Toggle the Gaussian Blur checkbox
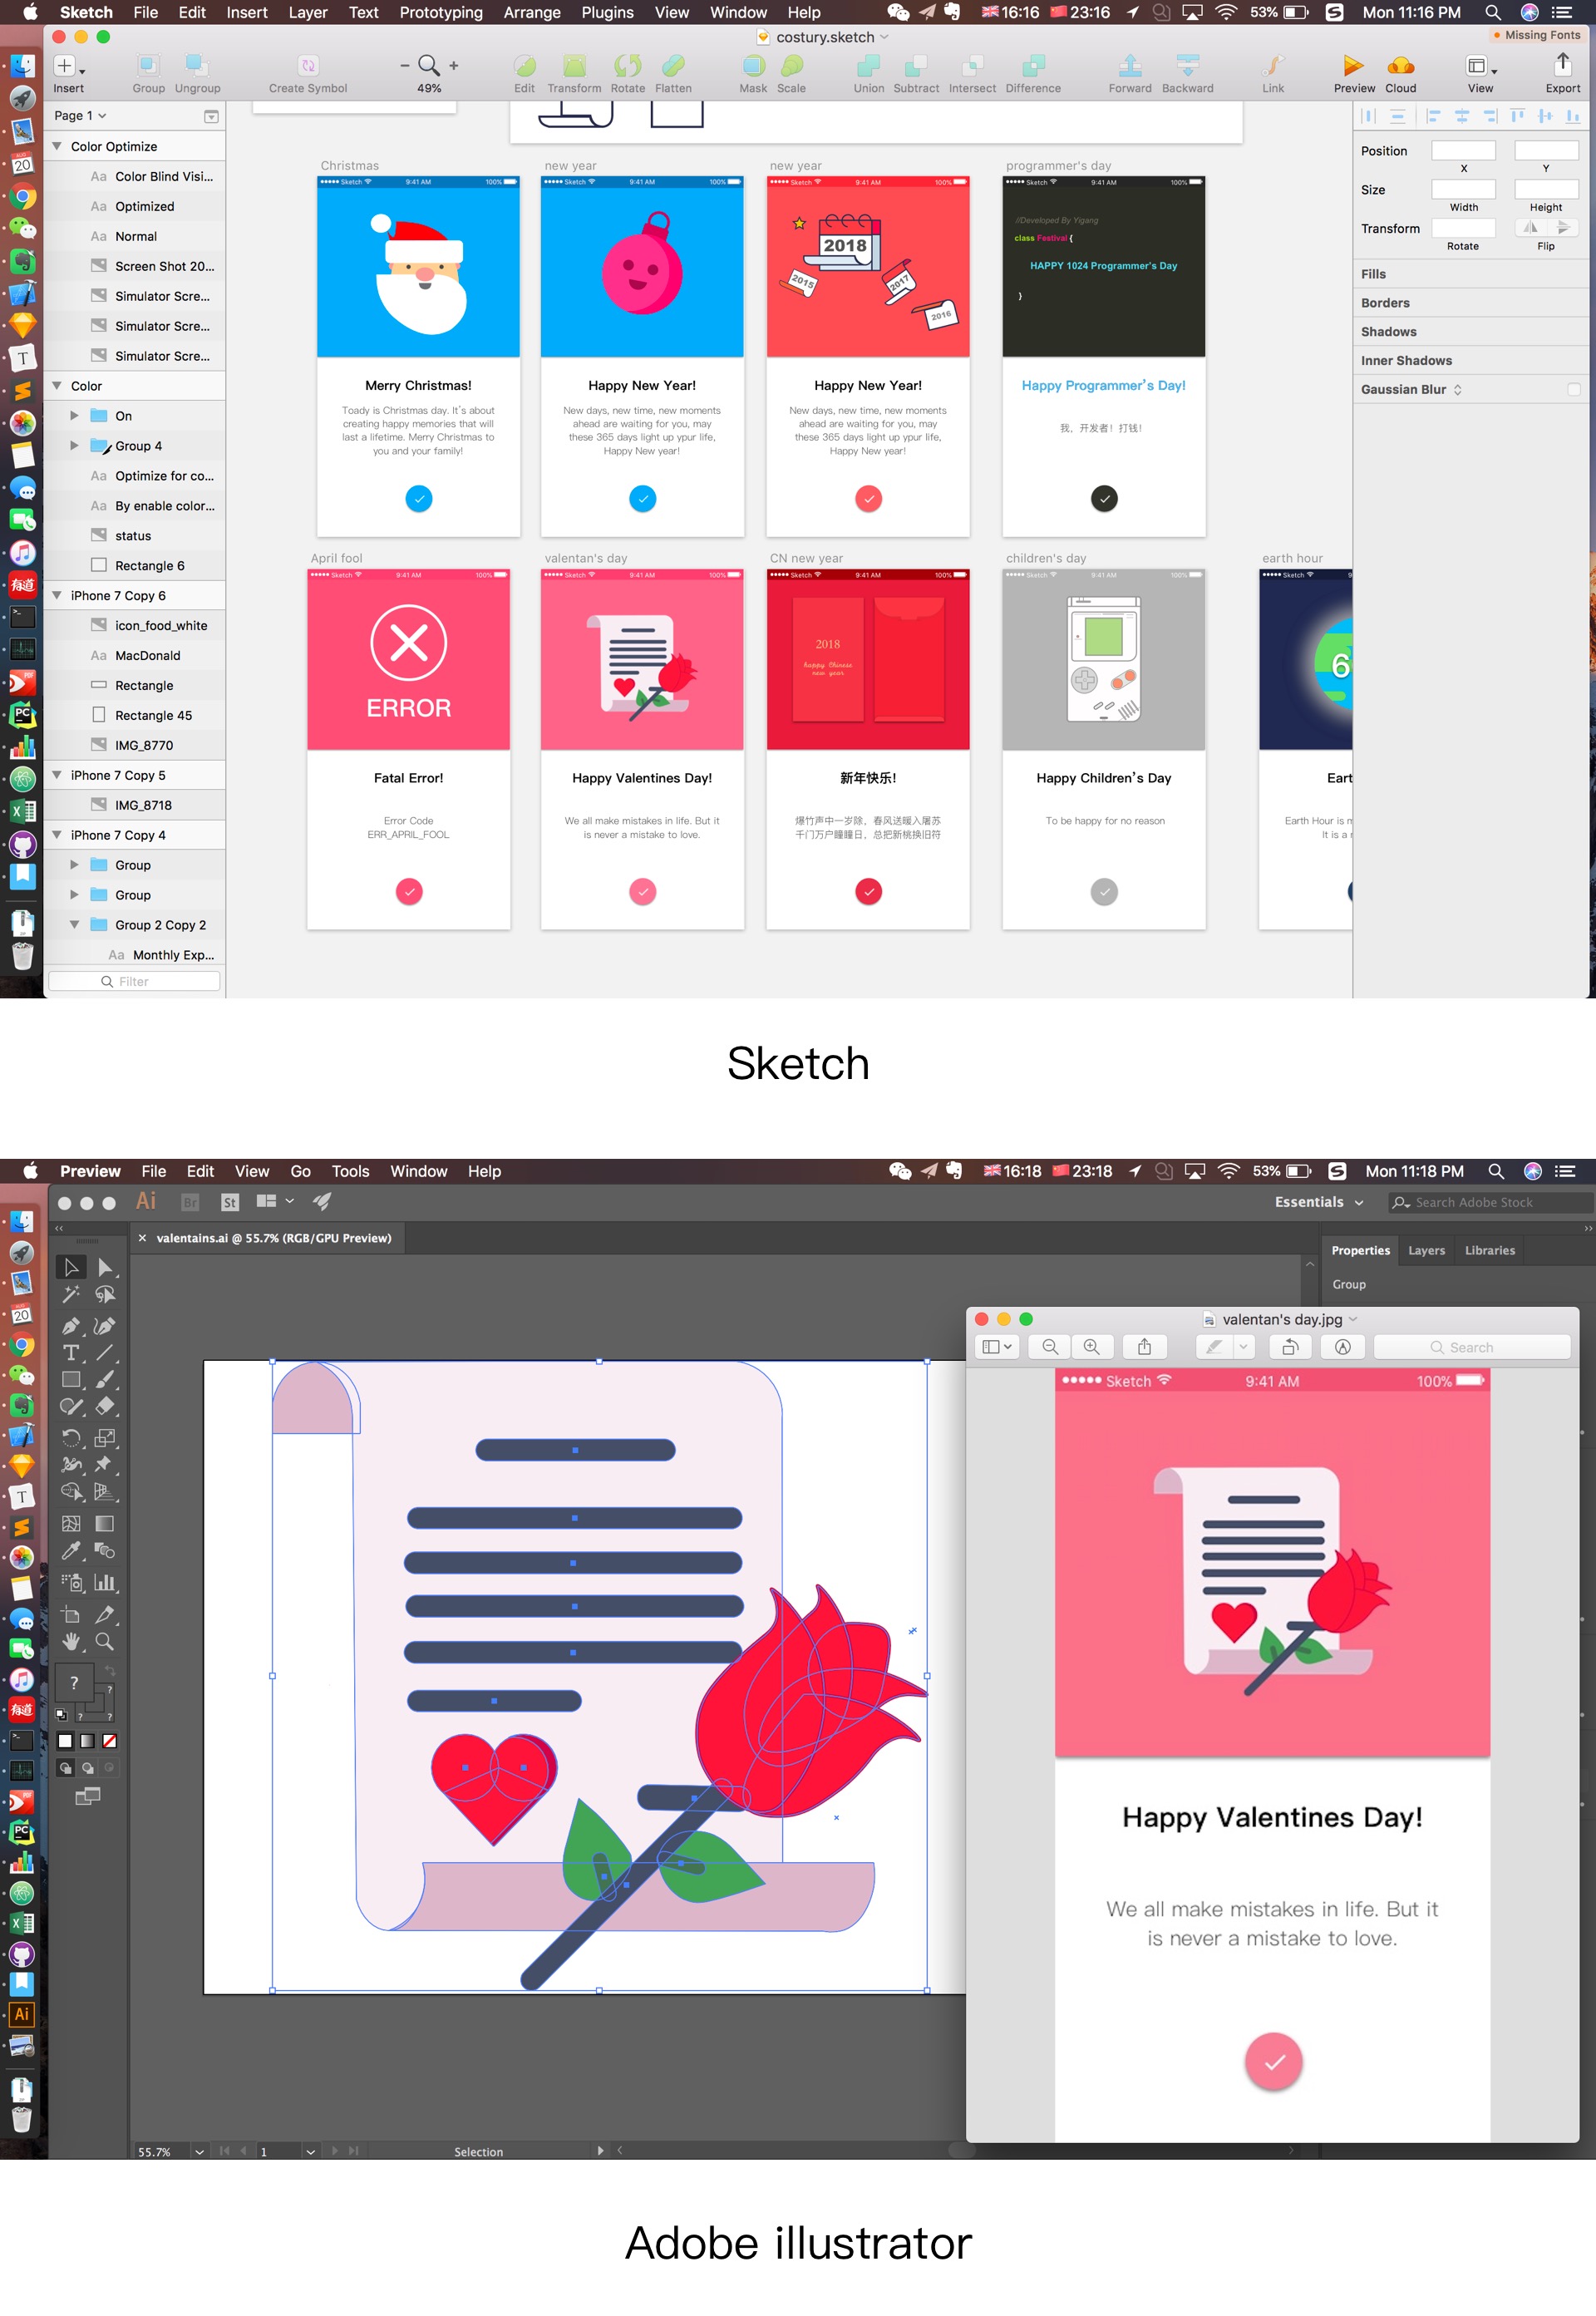Screen dimensions: 1596x2316 [x=1573, y=390]
